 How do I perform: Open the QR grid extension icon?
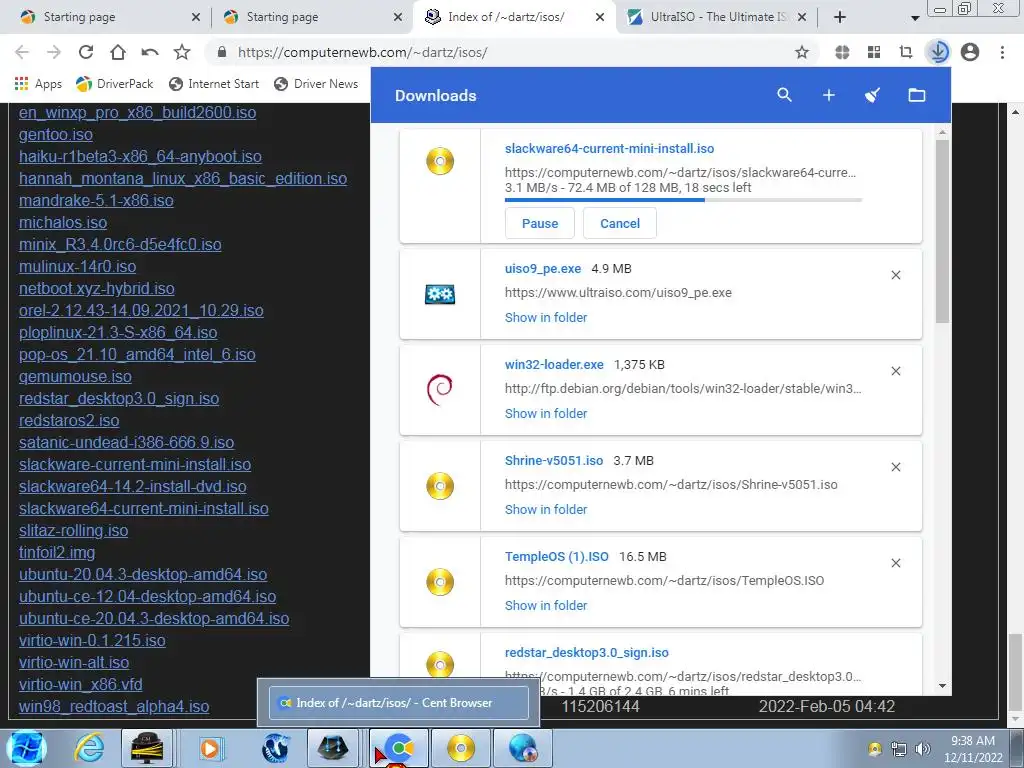(874, 52)
